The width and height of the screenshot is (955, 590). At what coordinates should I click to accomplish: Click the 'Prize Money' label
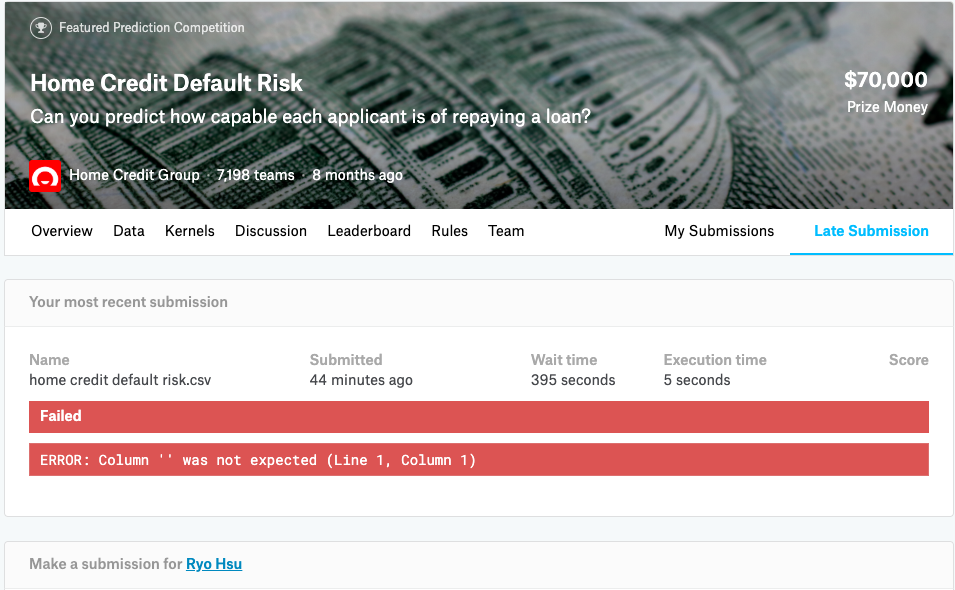click(887, 107)
